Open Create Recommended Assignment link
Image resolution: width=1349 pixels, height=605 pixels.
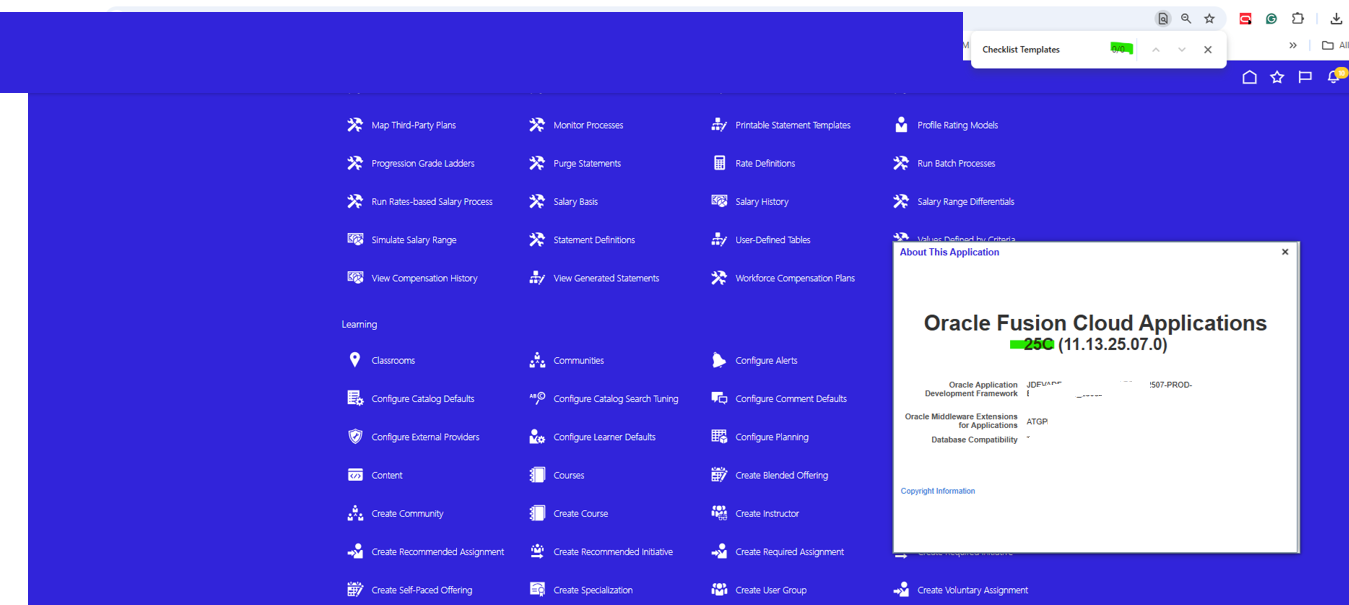(x=438, y=552)
